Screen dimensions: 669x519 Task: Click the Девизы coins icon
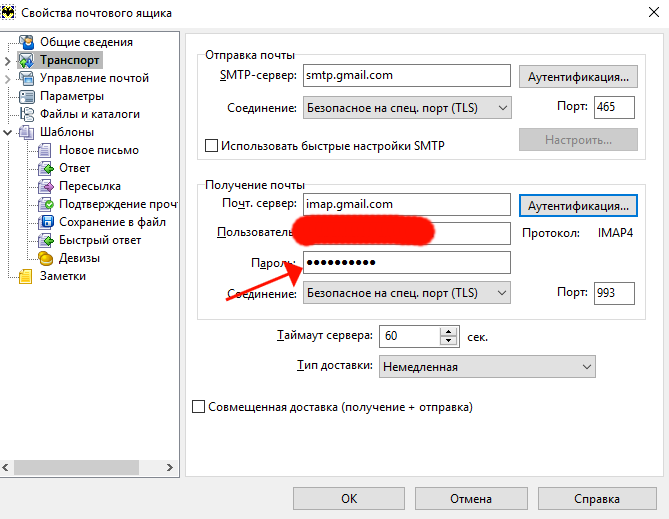tap(45, 258)
